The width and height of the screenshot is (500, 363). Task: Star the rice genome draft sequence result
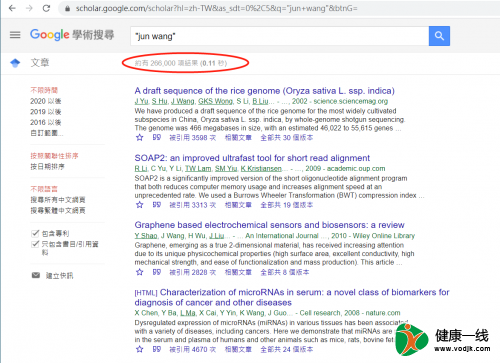point(140,137)
